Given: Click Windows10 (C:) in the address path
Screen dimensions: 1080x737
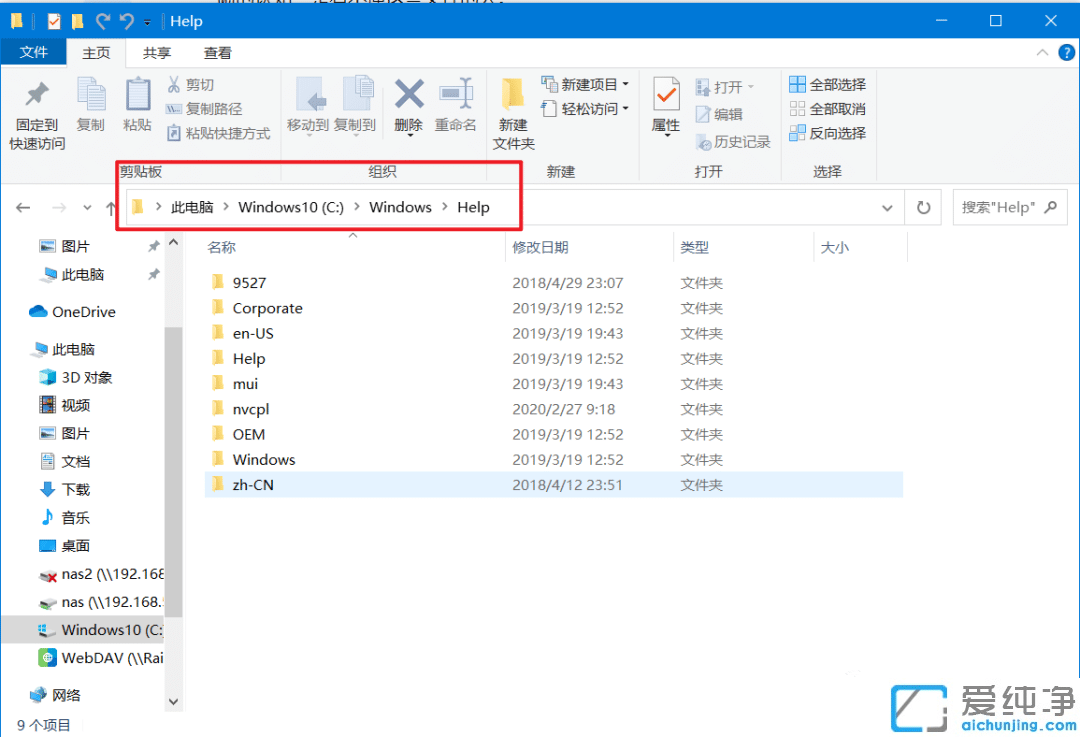Looking at the screenshot, I should coord(291,207).
